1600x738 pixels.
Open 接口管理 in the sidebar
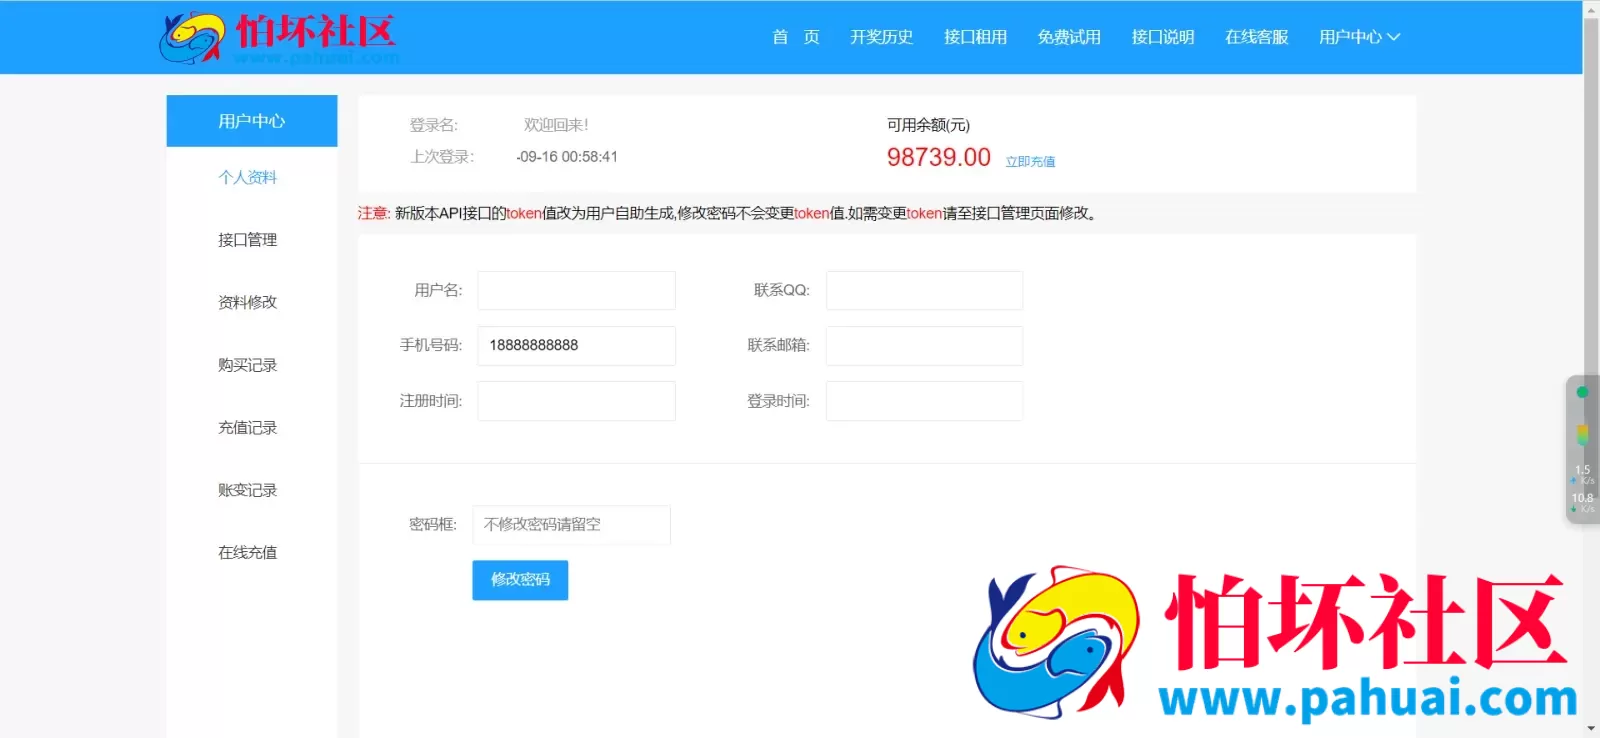click(x=248, y=240)
